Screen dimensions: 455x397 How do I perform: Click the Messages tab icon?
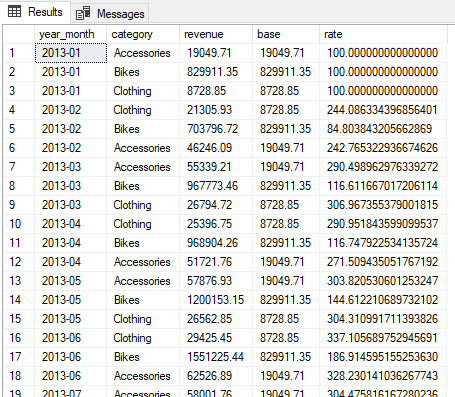pyautogui.click(x=83, y=13)
